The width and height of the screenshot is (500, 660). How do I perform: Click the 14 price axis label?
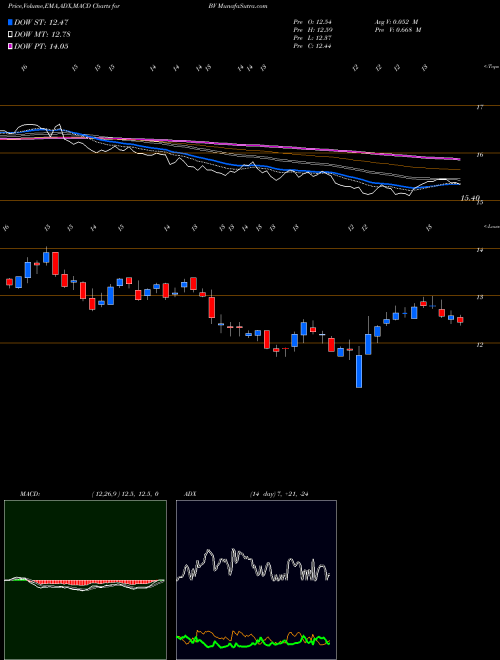point(479,250)
